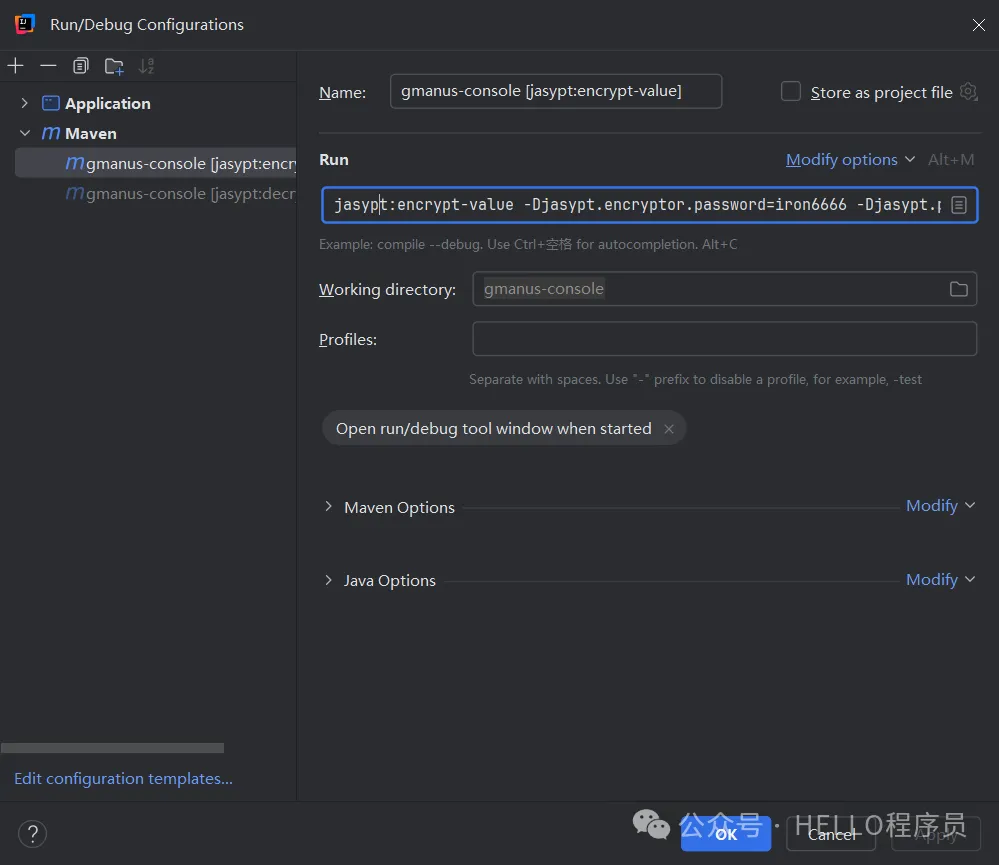Confirm with the OK button
Viewport: 999px width, 865px height.
point(726,834)
